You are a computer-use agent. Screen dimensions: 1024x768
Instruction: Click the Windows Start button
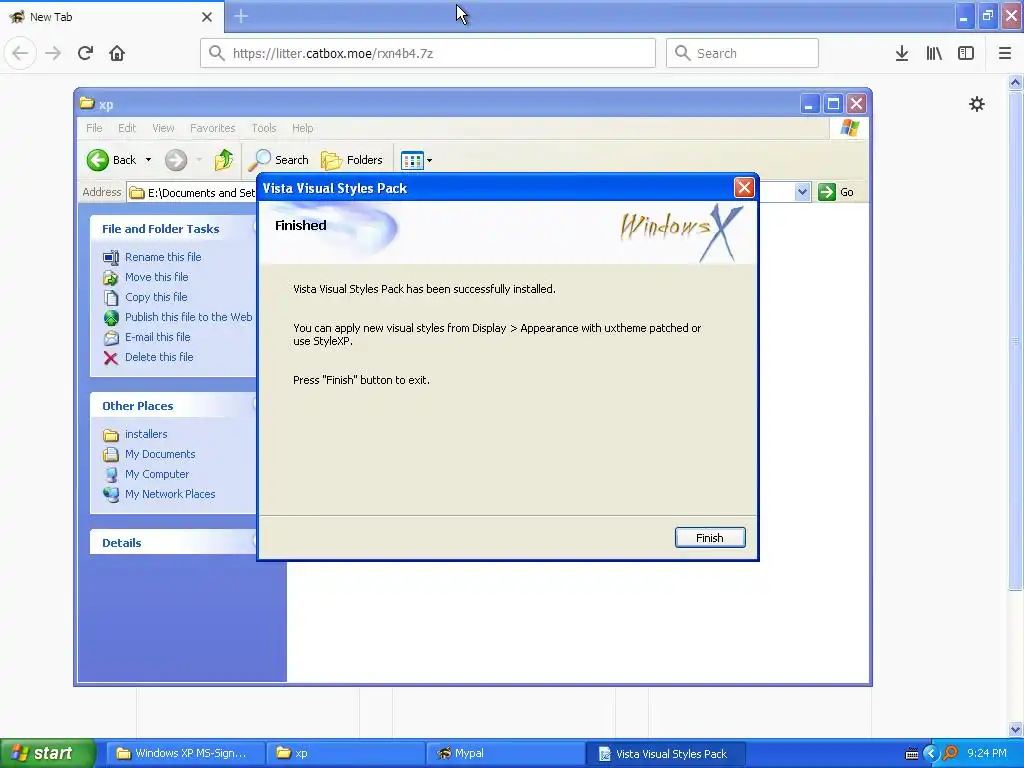(48, 753)
